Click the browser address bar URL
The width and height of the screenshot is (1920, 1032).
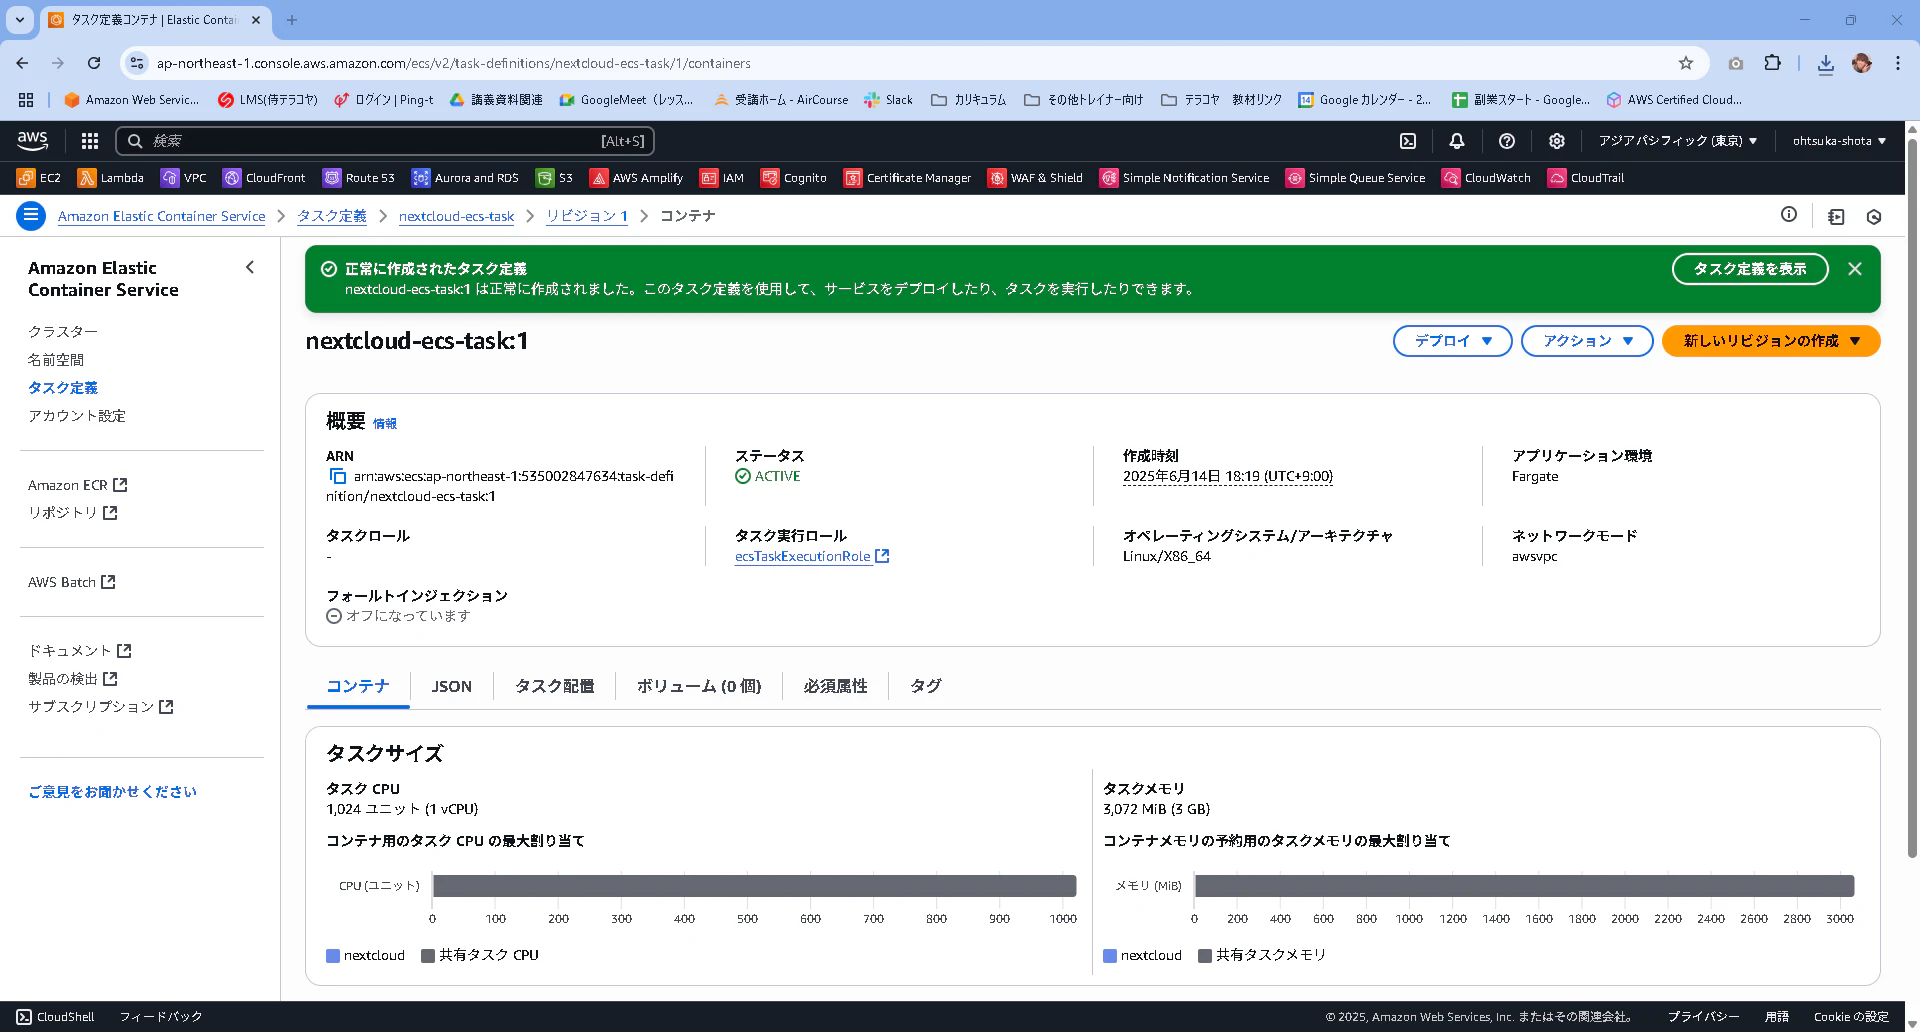coord(453,63)
